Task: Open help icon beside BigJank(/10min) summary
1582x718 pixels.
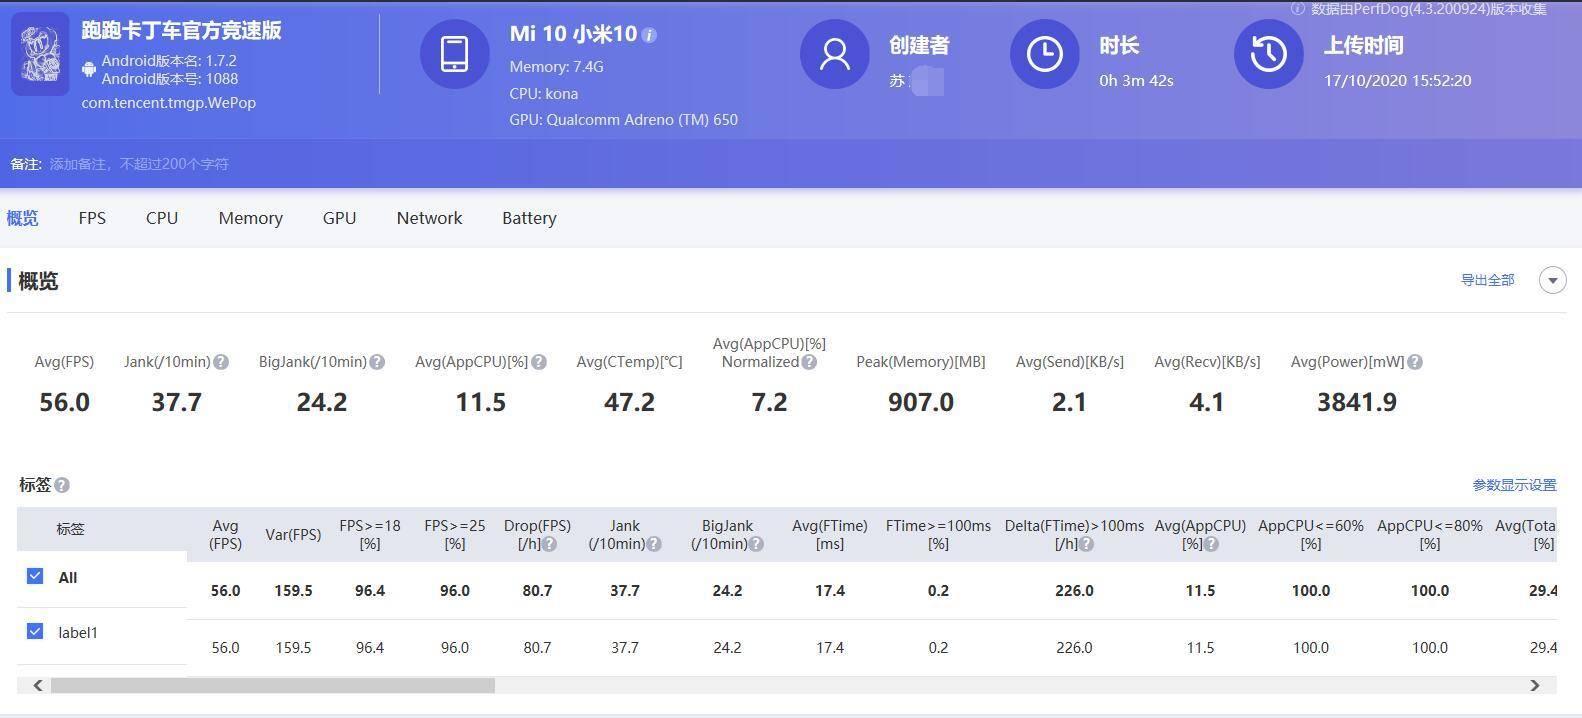Action: pyautogui.click(x=377, y=362)
